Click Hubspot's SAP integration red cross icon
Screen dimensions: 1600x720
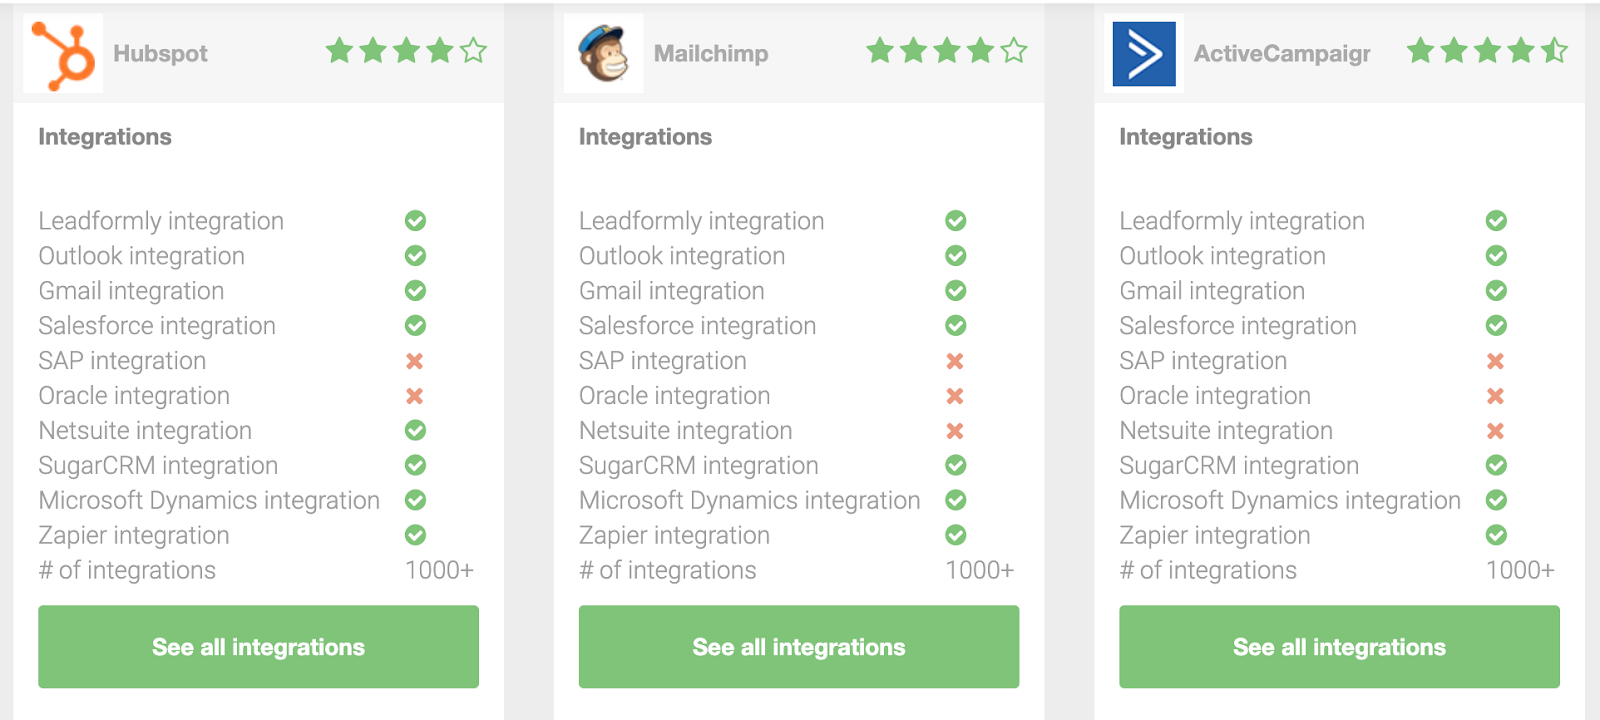pyautogui.click(x=415, y=361)
